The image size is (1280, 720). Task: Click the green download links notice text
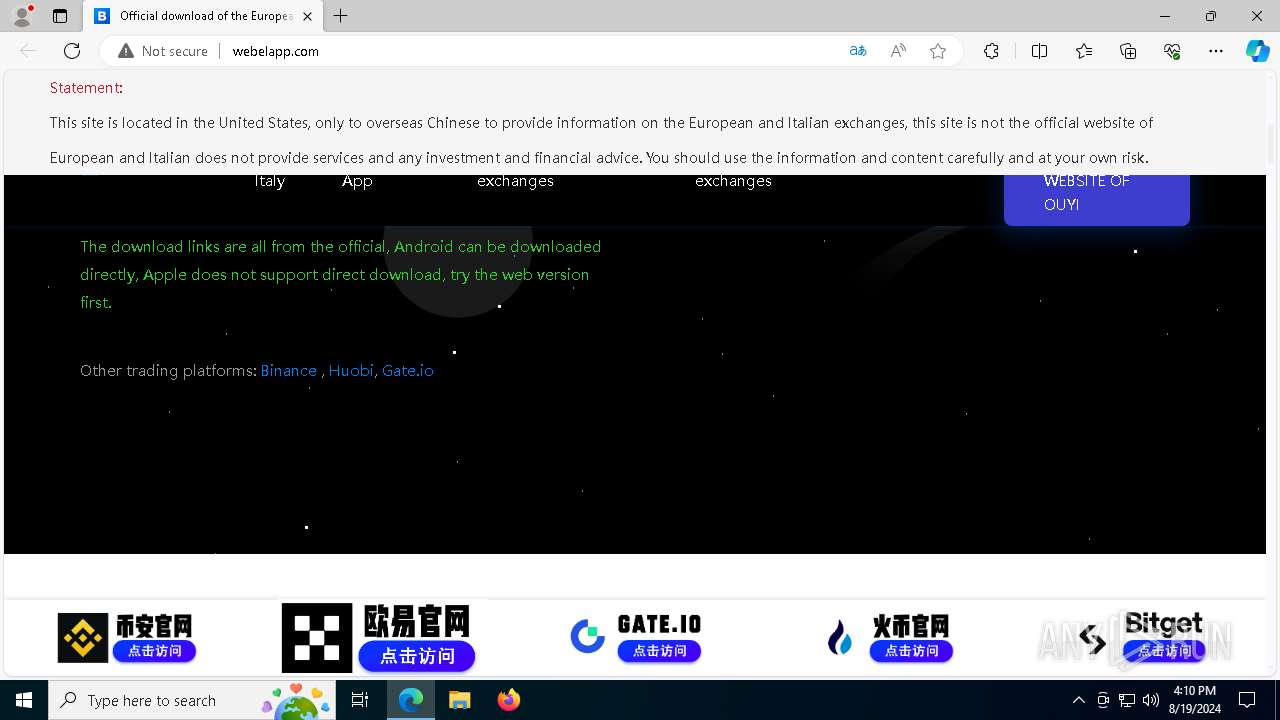340,274
